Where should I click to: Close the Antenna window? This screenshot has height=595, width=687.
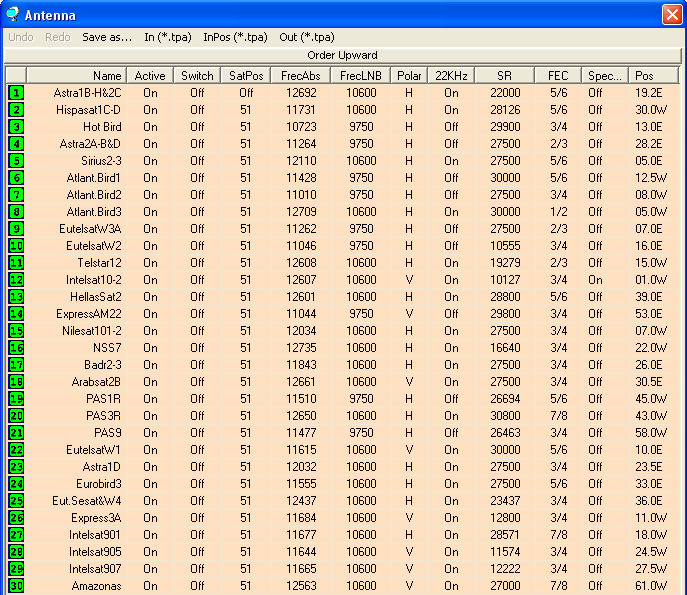pyautogui.click(x=672, y=15)
